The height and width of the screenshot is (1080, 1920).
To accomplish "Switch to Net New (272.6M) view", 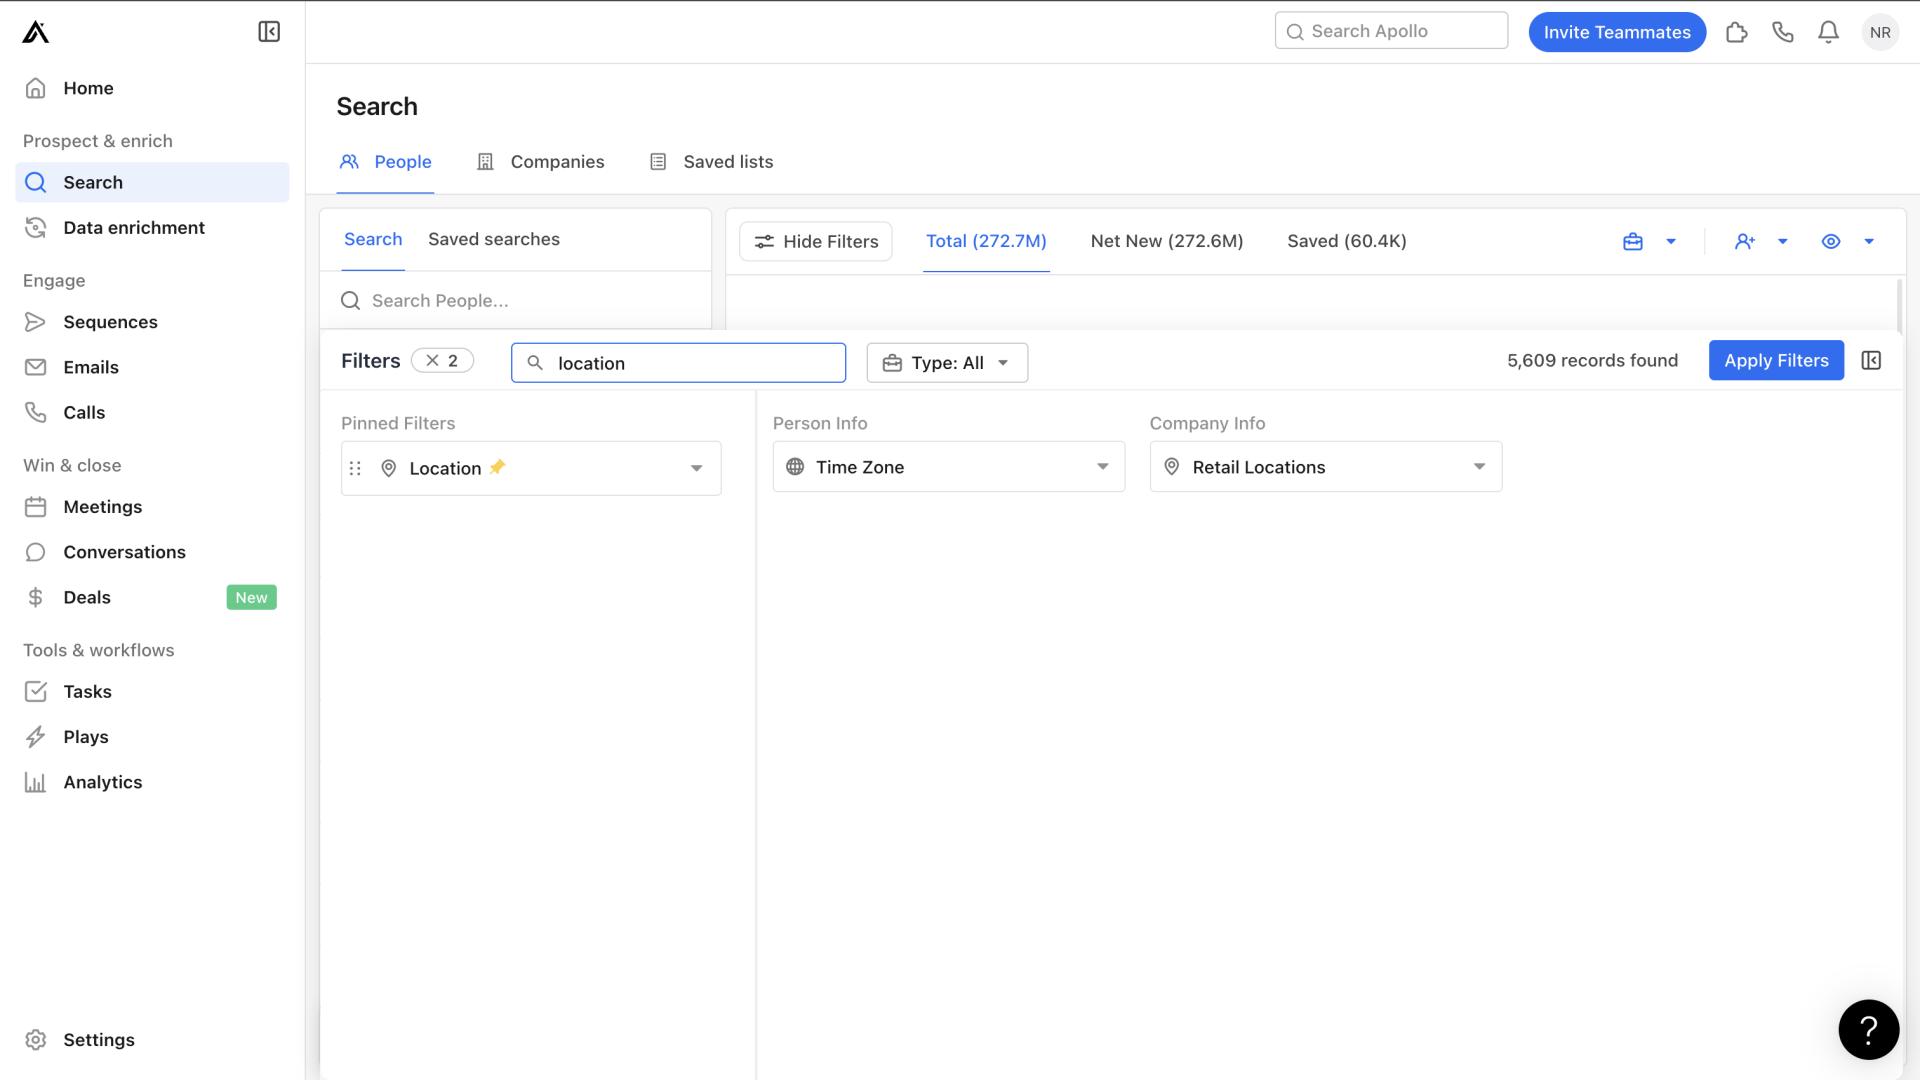I will (1166, 240).
